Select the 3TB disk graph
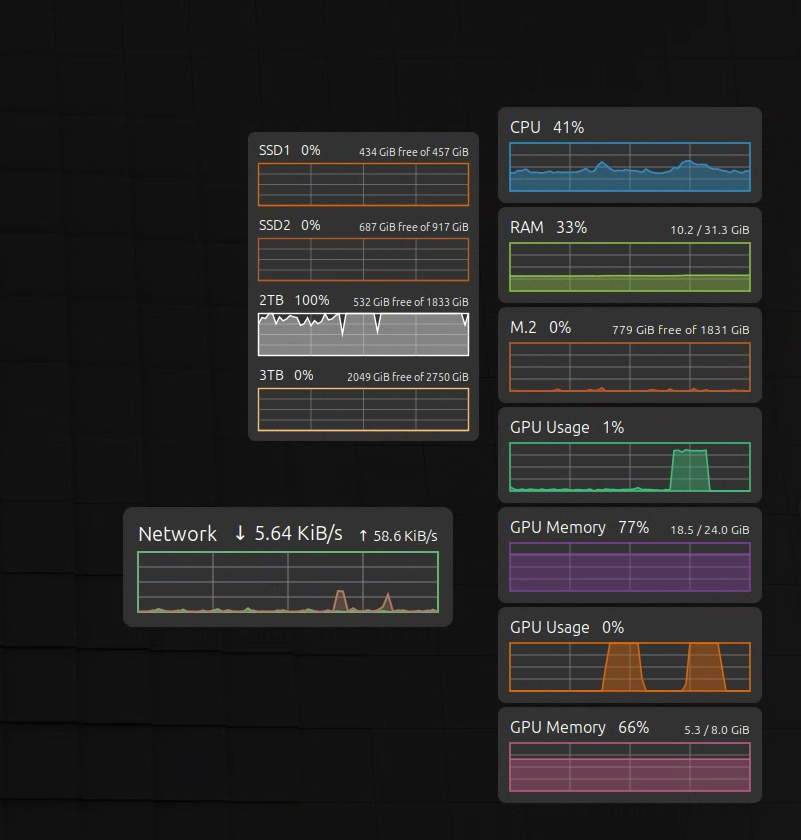 [x=363, y=409]
